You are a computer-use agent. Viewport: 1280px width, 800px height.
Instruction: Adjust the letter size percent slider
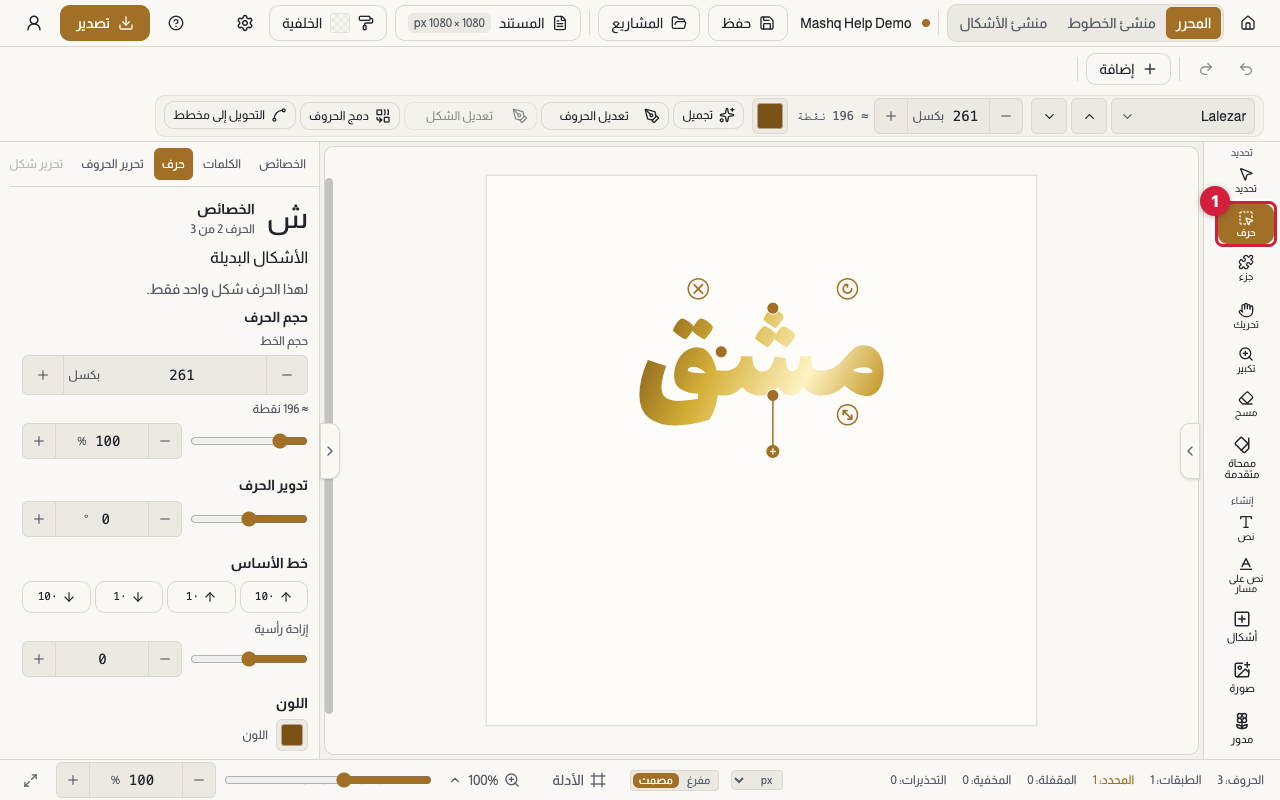[x=249, y=441]
